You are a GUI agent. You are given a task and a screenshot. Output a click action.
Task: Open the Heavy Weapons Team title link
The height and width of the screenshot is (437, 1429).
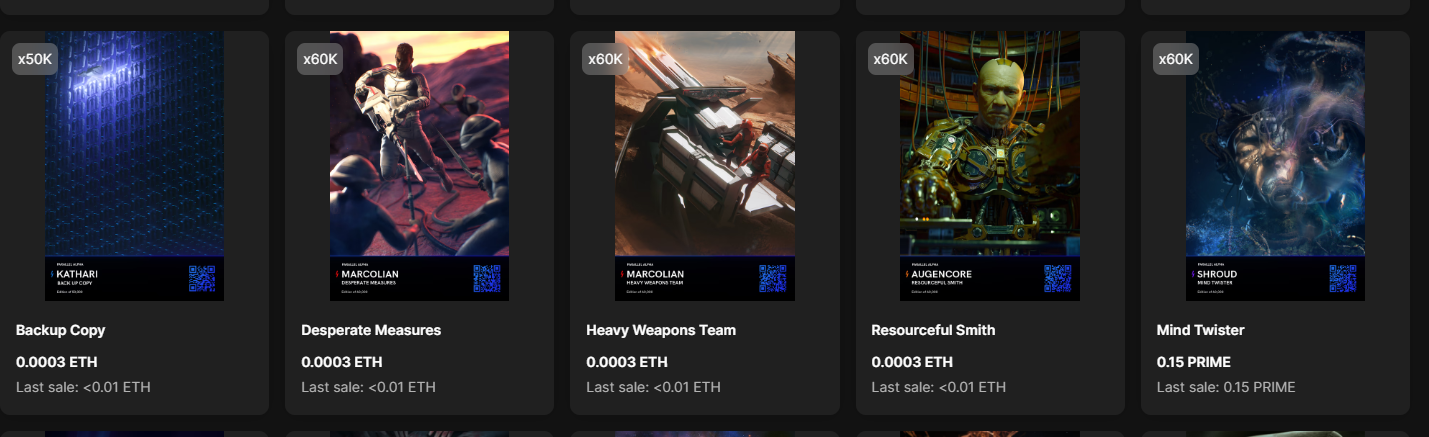tap(661, 330)
